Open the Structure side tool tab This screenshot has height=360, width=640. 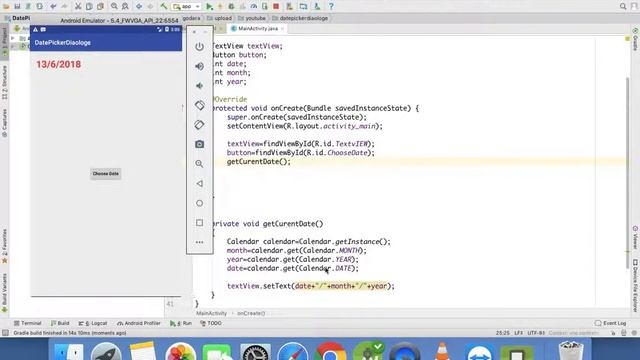pyautogui.click(x=4, y=82)
